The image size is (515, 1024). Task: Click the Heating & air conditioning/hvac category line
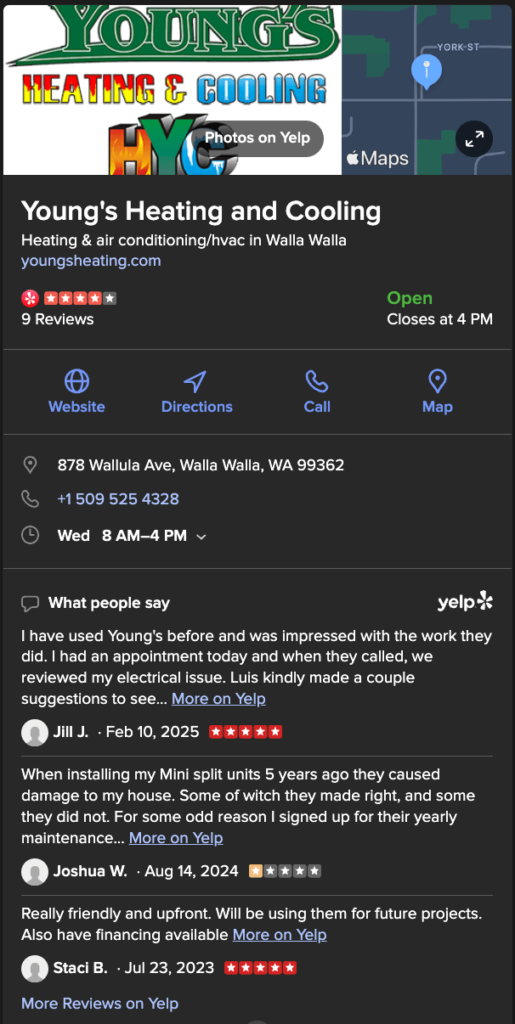[184, 240]
